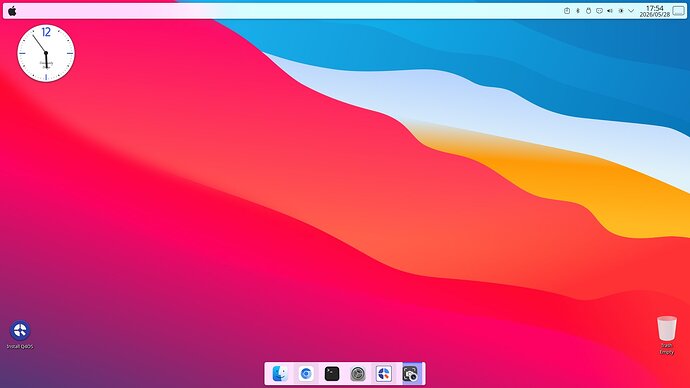Click the date 2026/05/28 in panel
Viewport: 690px width, 388px height.
(655, 15)
